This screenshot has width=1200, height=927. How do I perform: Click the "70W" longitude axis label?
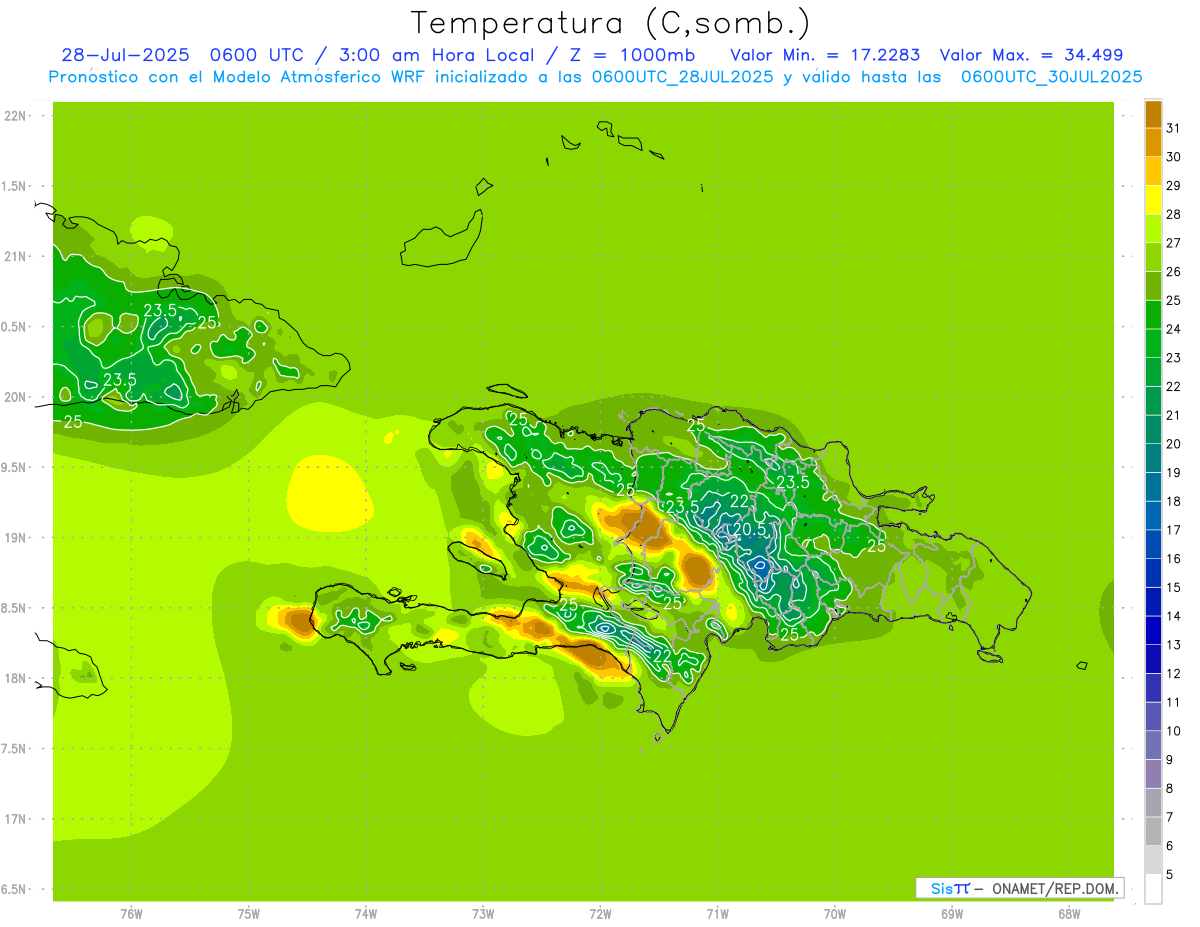835,914
